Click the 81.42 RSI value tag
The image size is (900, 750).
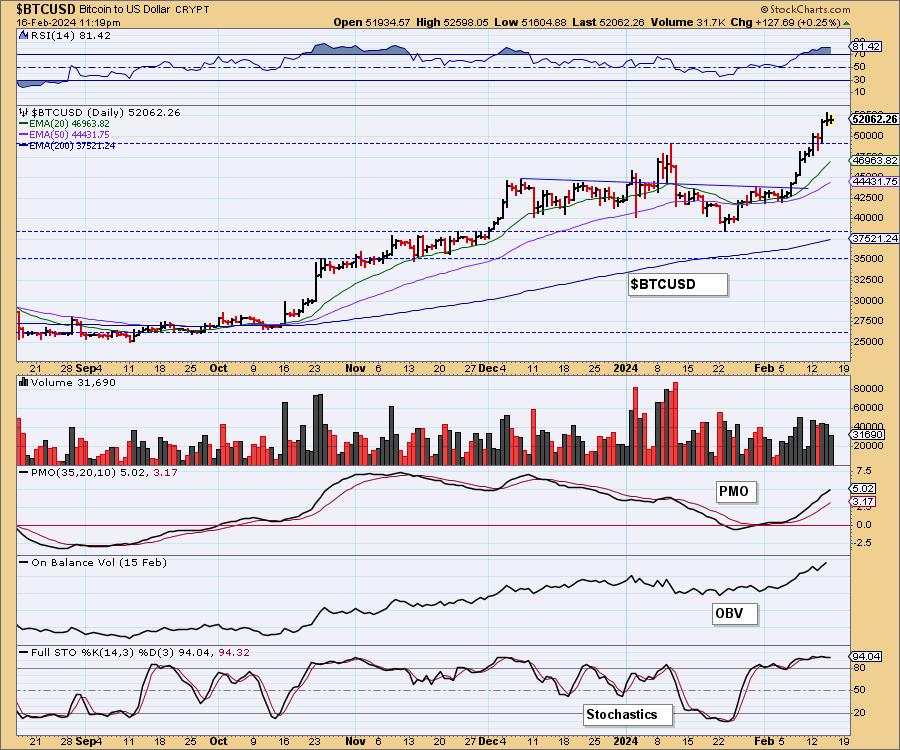[x=866, y=46]
